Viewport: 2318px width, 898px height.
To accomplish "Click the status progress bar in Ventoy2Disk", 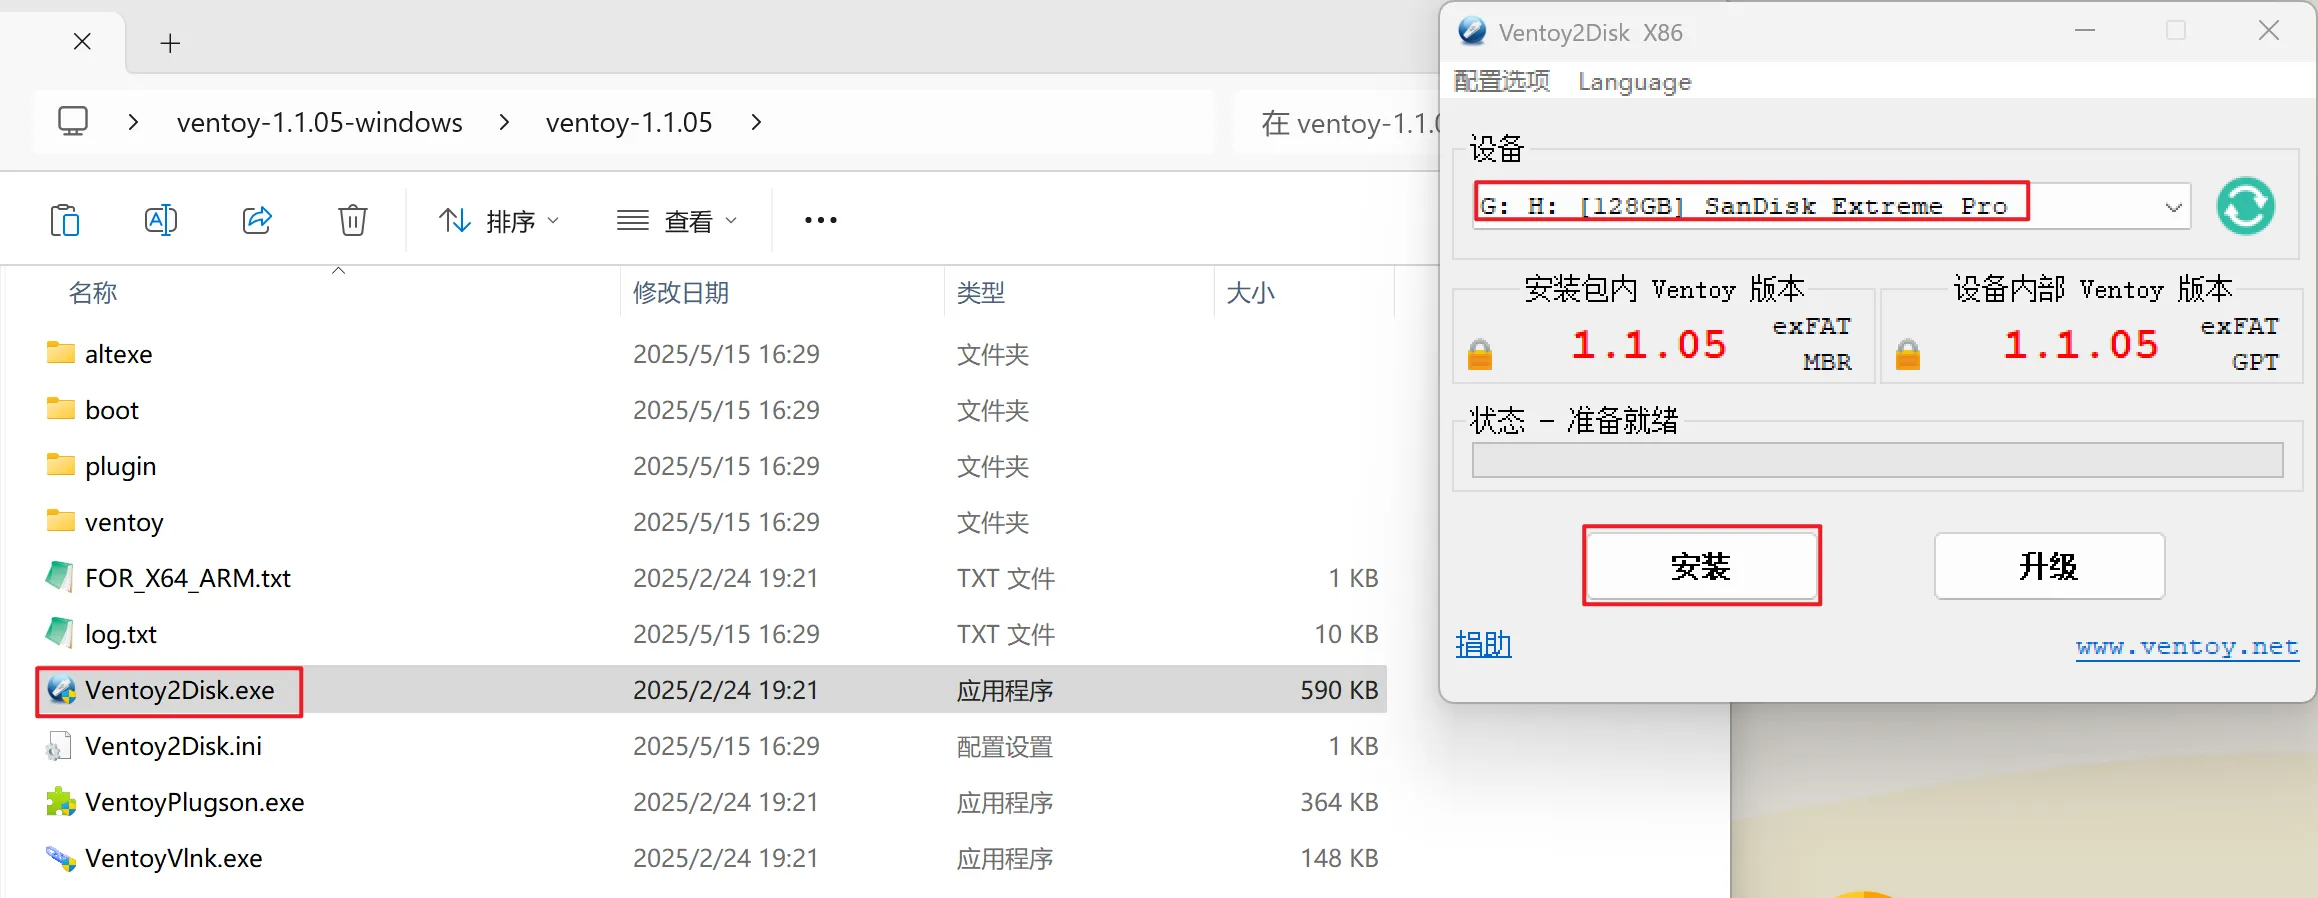I will (x=1877, y=460).
